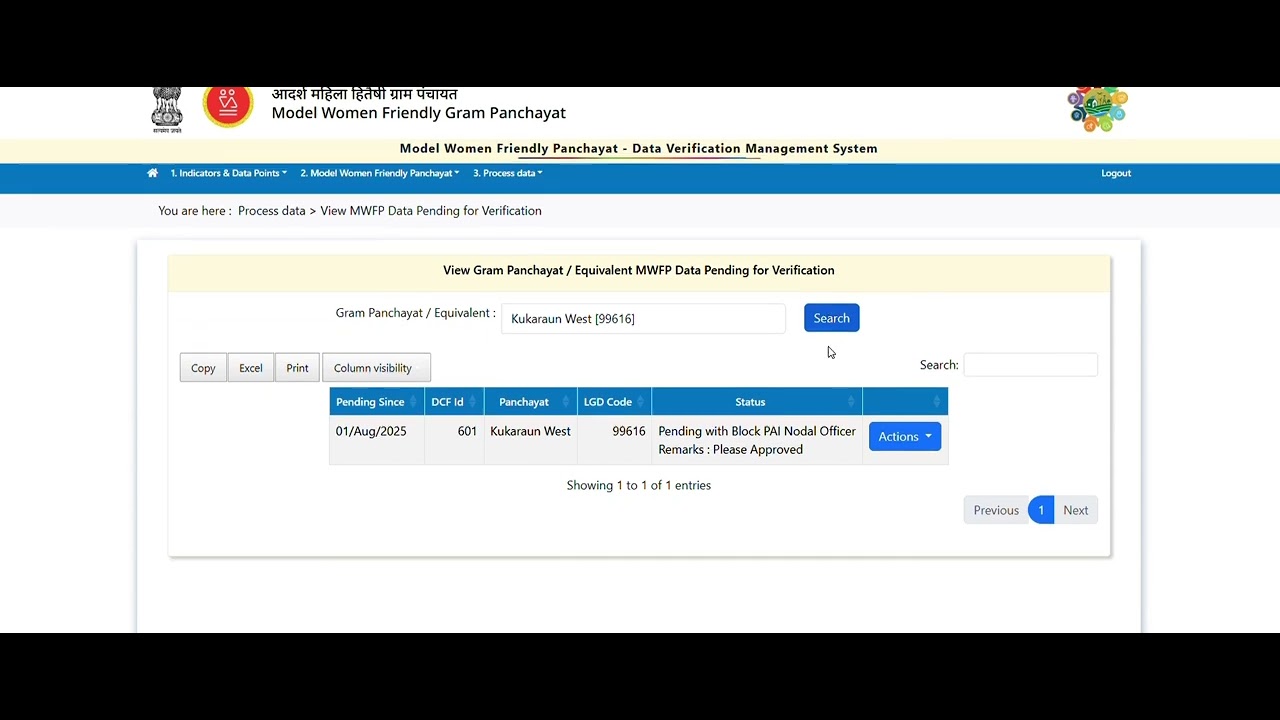Click Process data breadcrumb text
This screenshot has height=720, width=1280.
[x=272, y=211]
